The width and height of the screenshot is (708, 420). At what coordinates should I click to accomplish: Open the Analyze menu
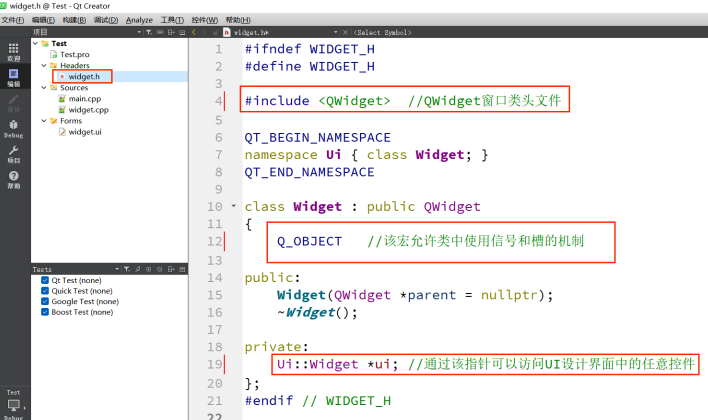pos(139,20)
